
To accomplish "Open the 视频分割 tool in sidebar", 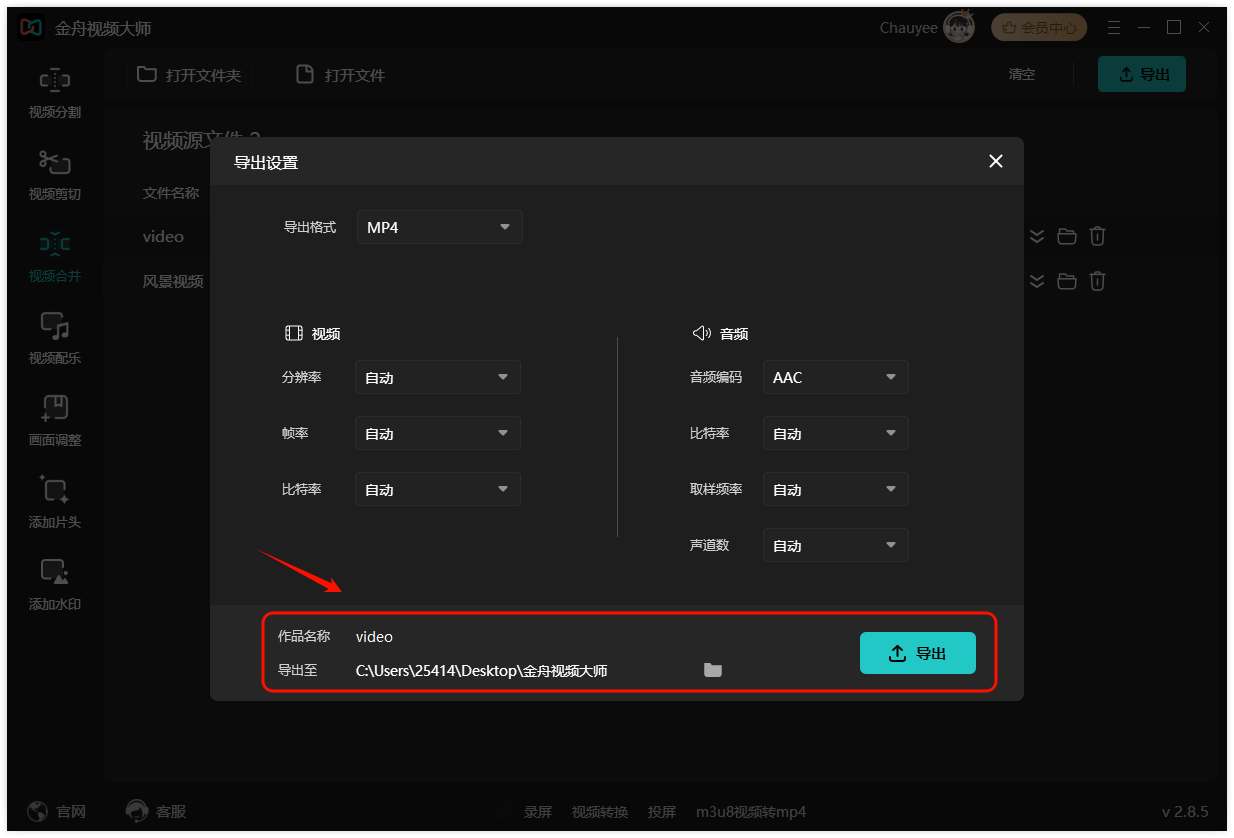I will tap(54, 94).
